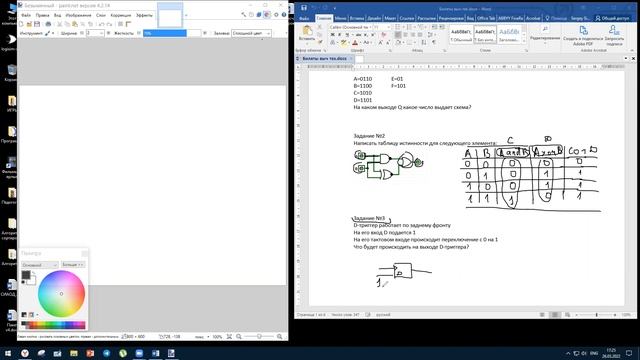Toggle Italic formatting in Word
The height and width of the screenshot is (360, 640).
click(339, 35)
